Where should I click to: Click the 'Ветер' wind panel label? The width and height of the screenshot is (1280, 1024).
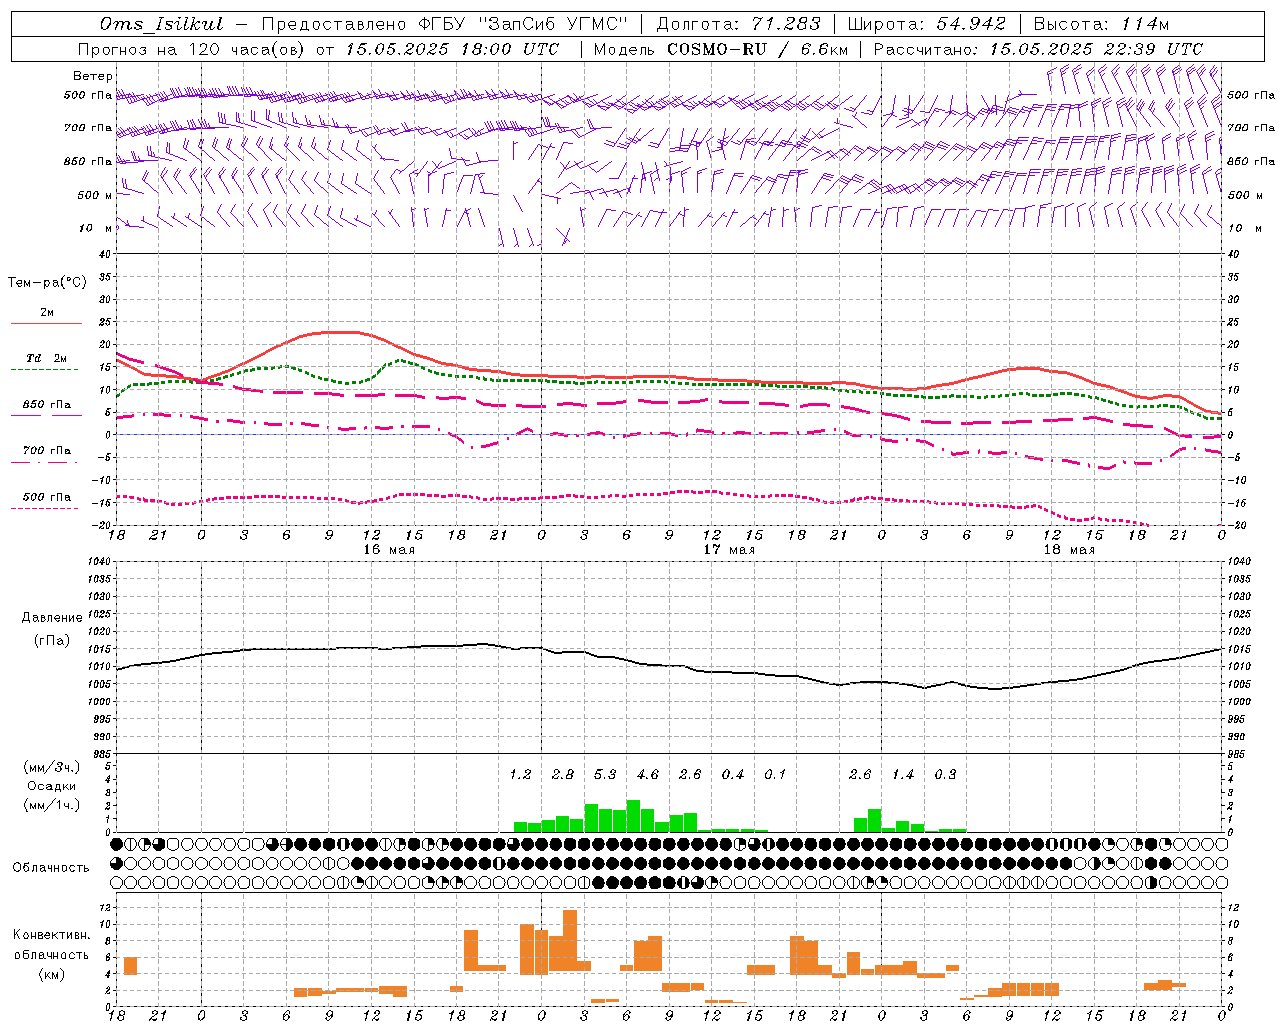[x=93, y=76]
